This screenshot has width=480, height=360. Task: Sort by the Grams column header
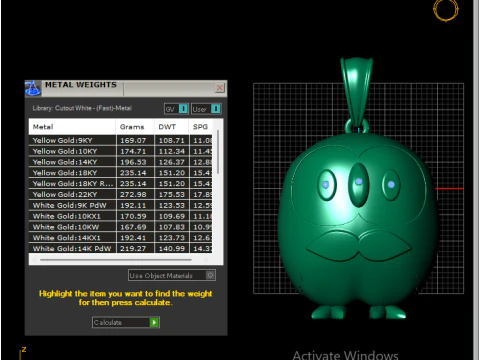click(x=135, y=127)
